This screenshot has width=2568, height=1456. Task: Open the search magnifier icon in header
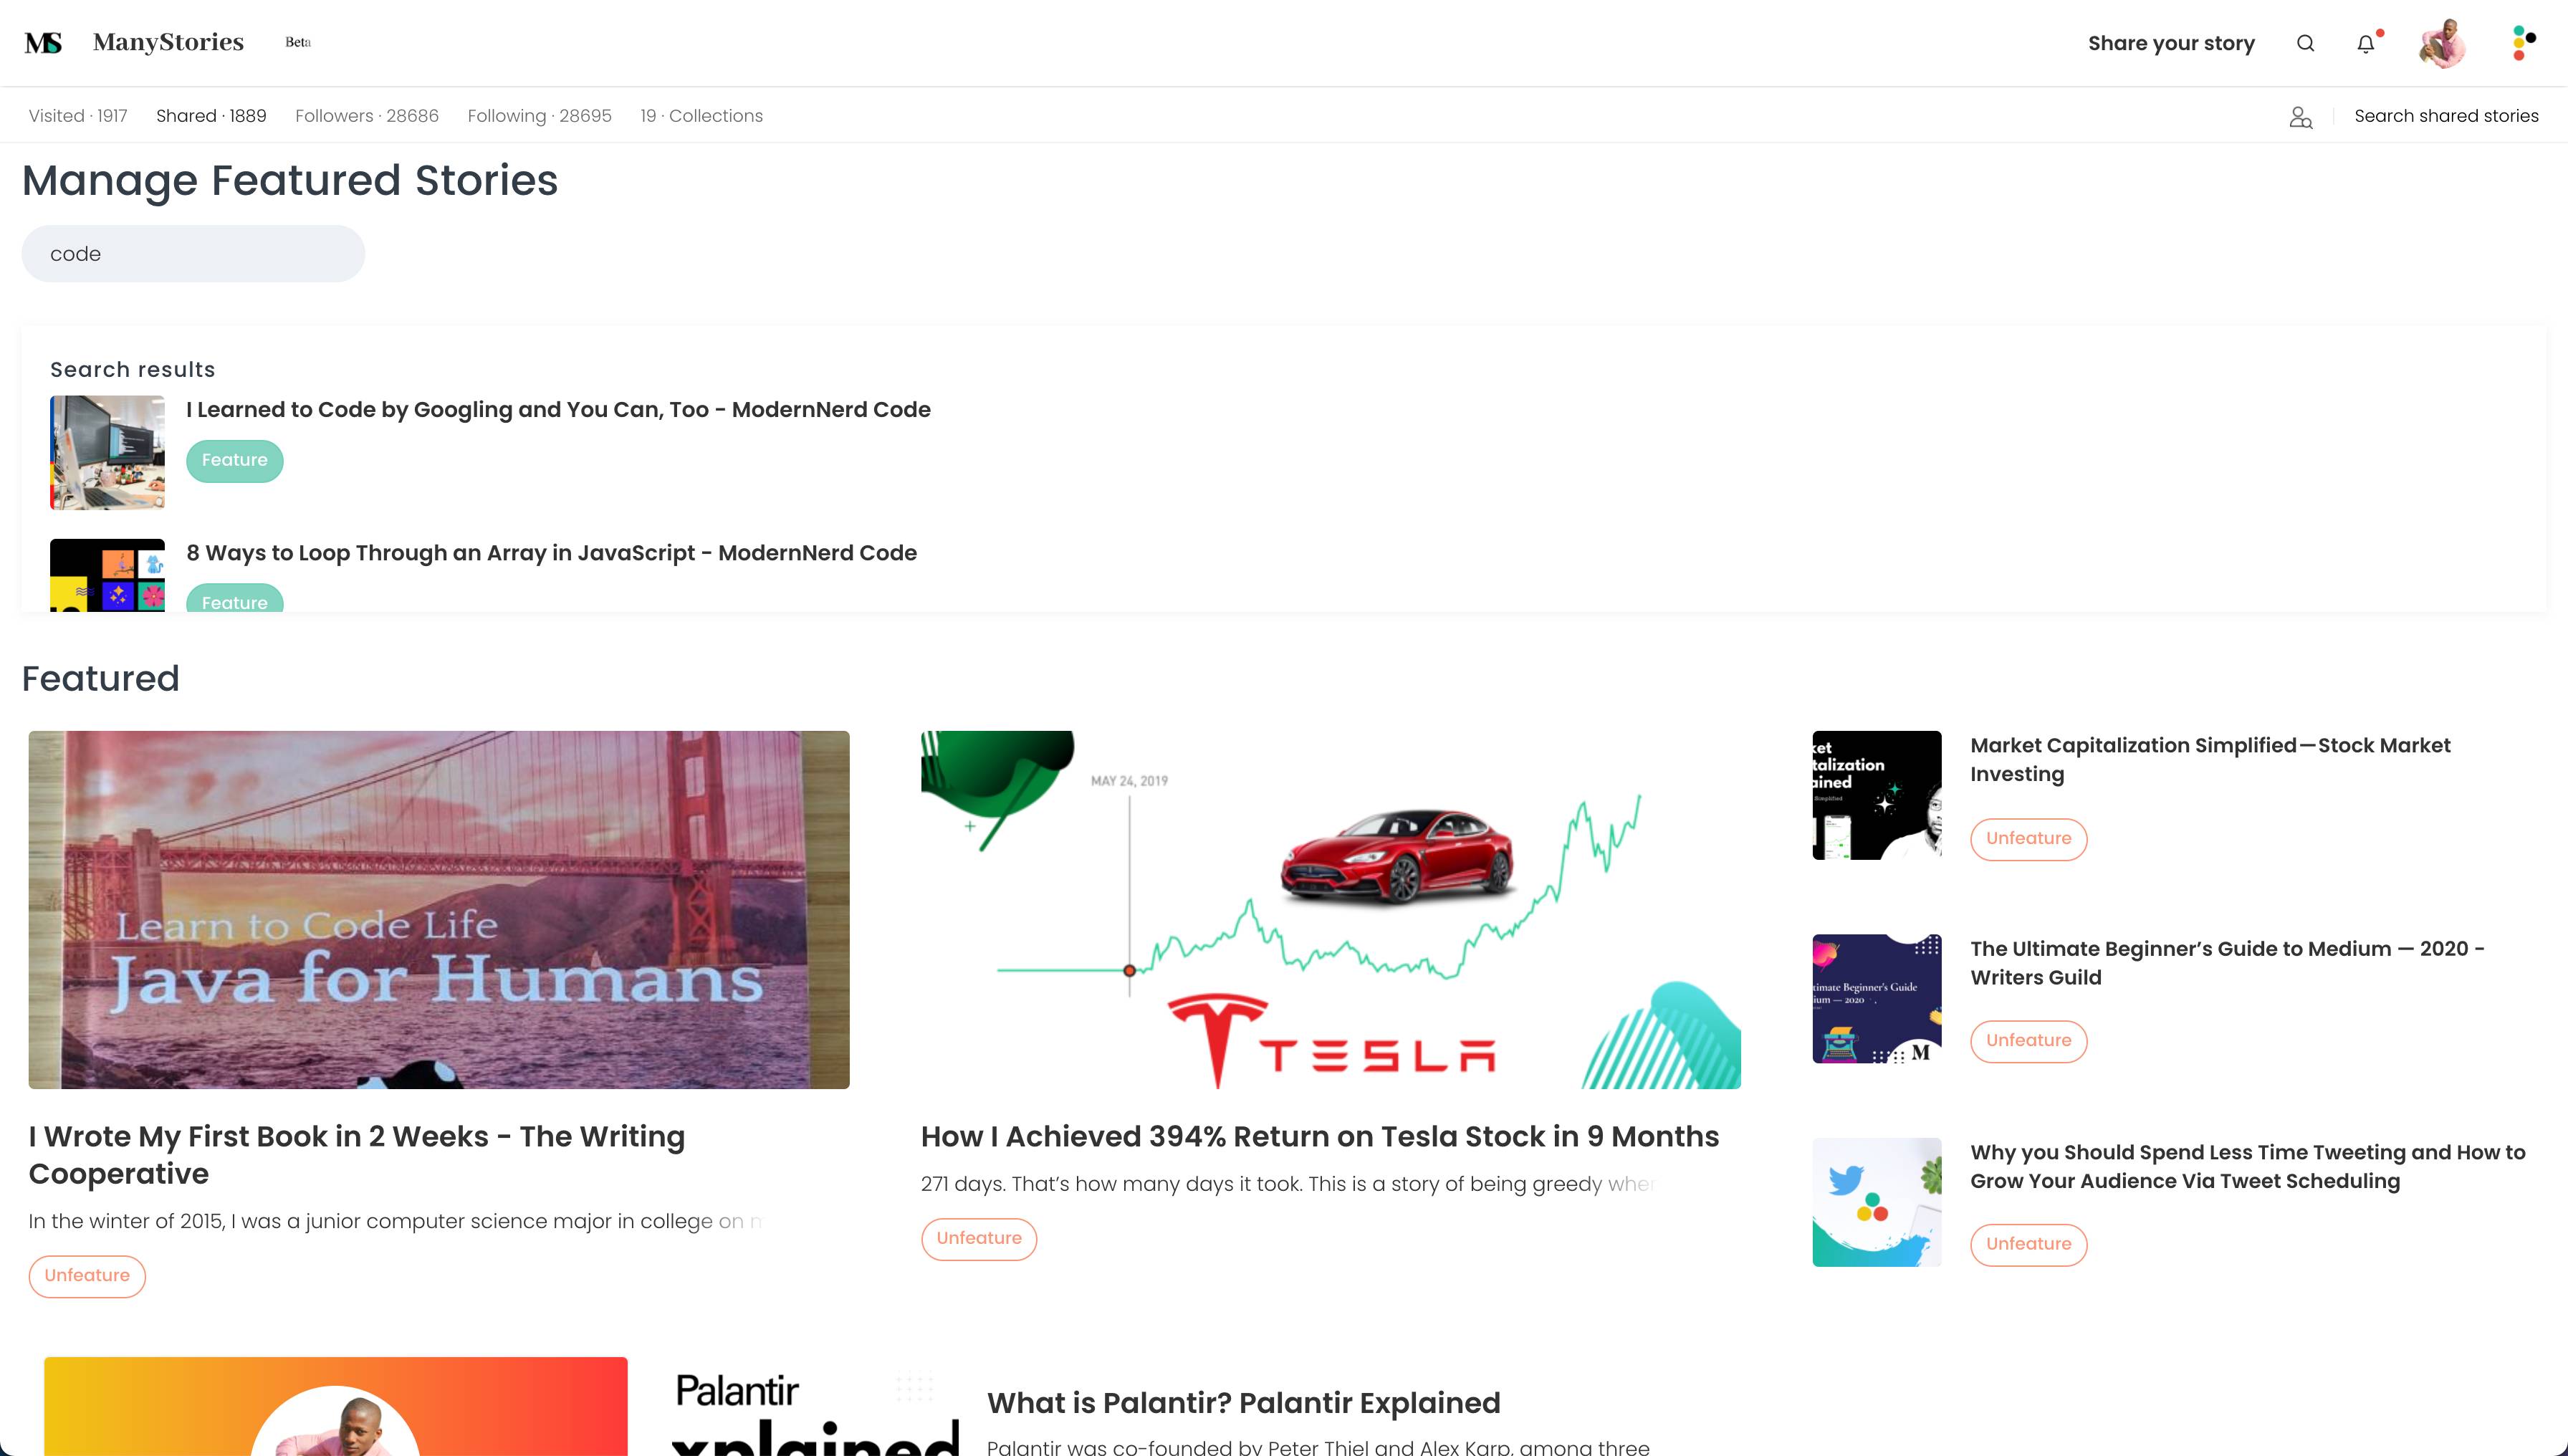[2305, 43]
